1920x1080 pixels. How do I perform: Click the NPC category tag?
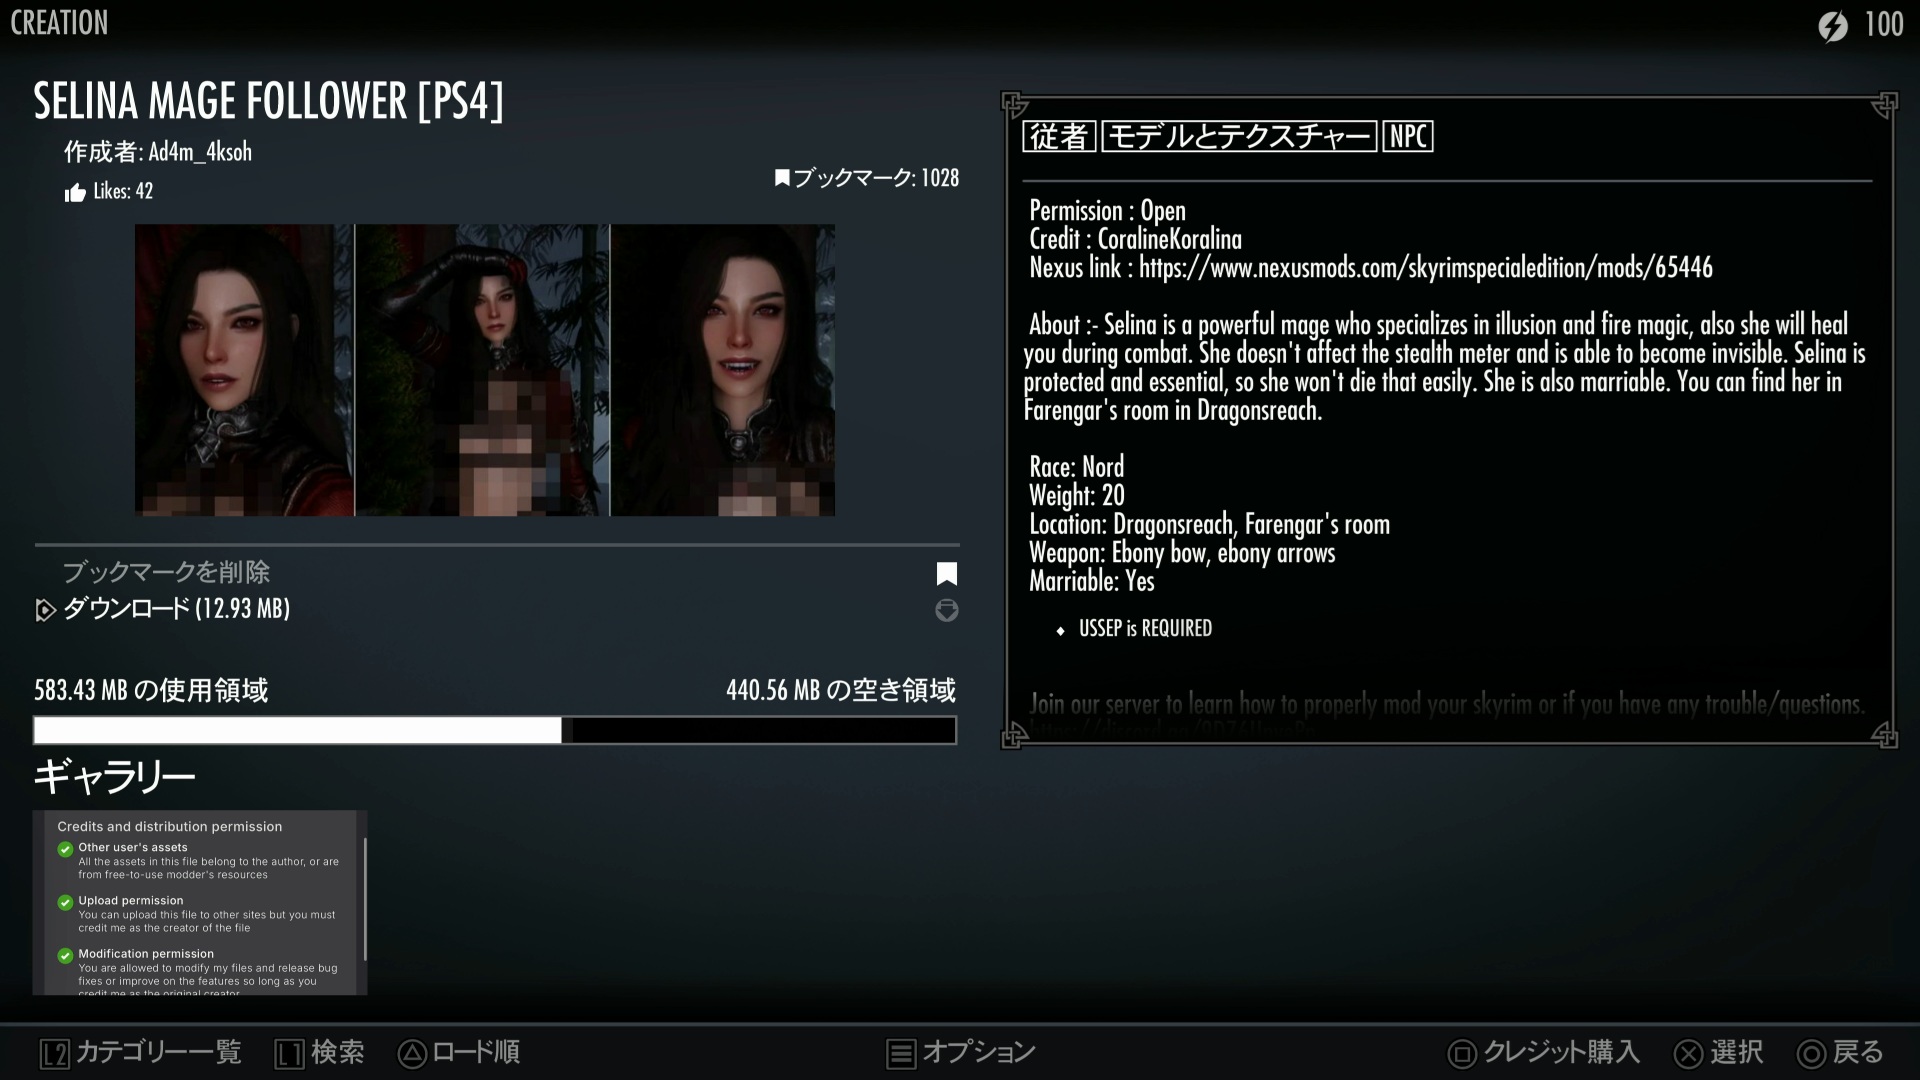coord(1408,136)
